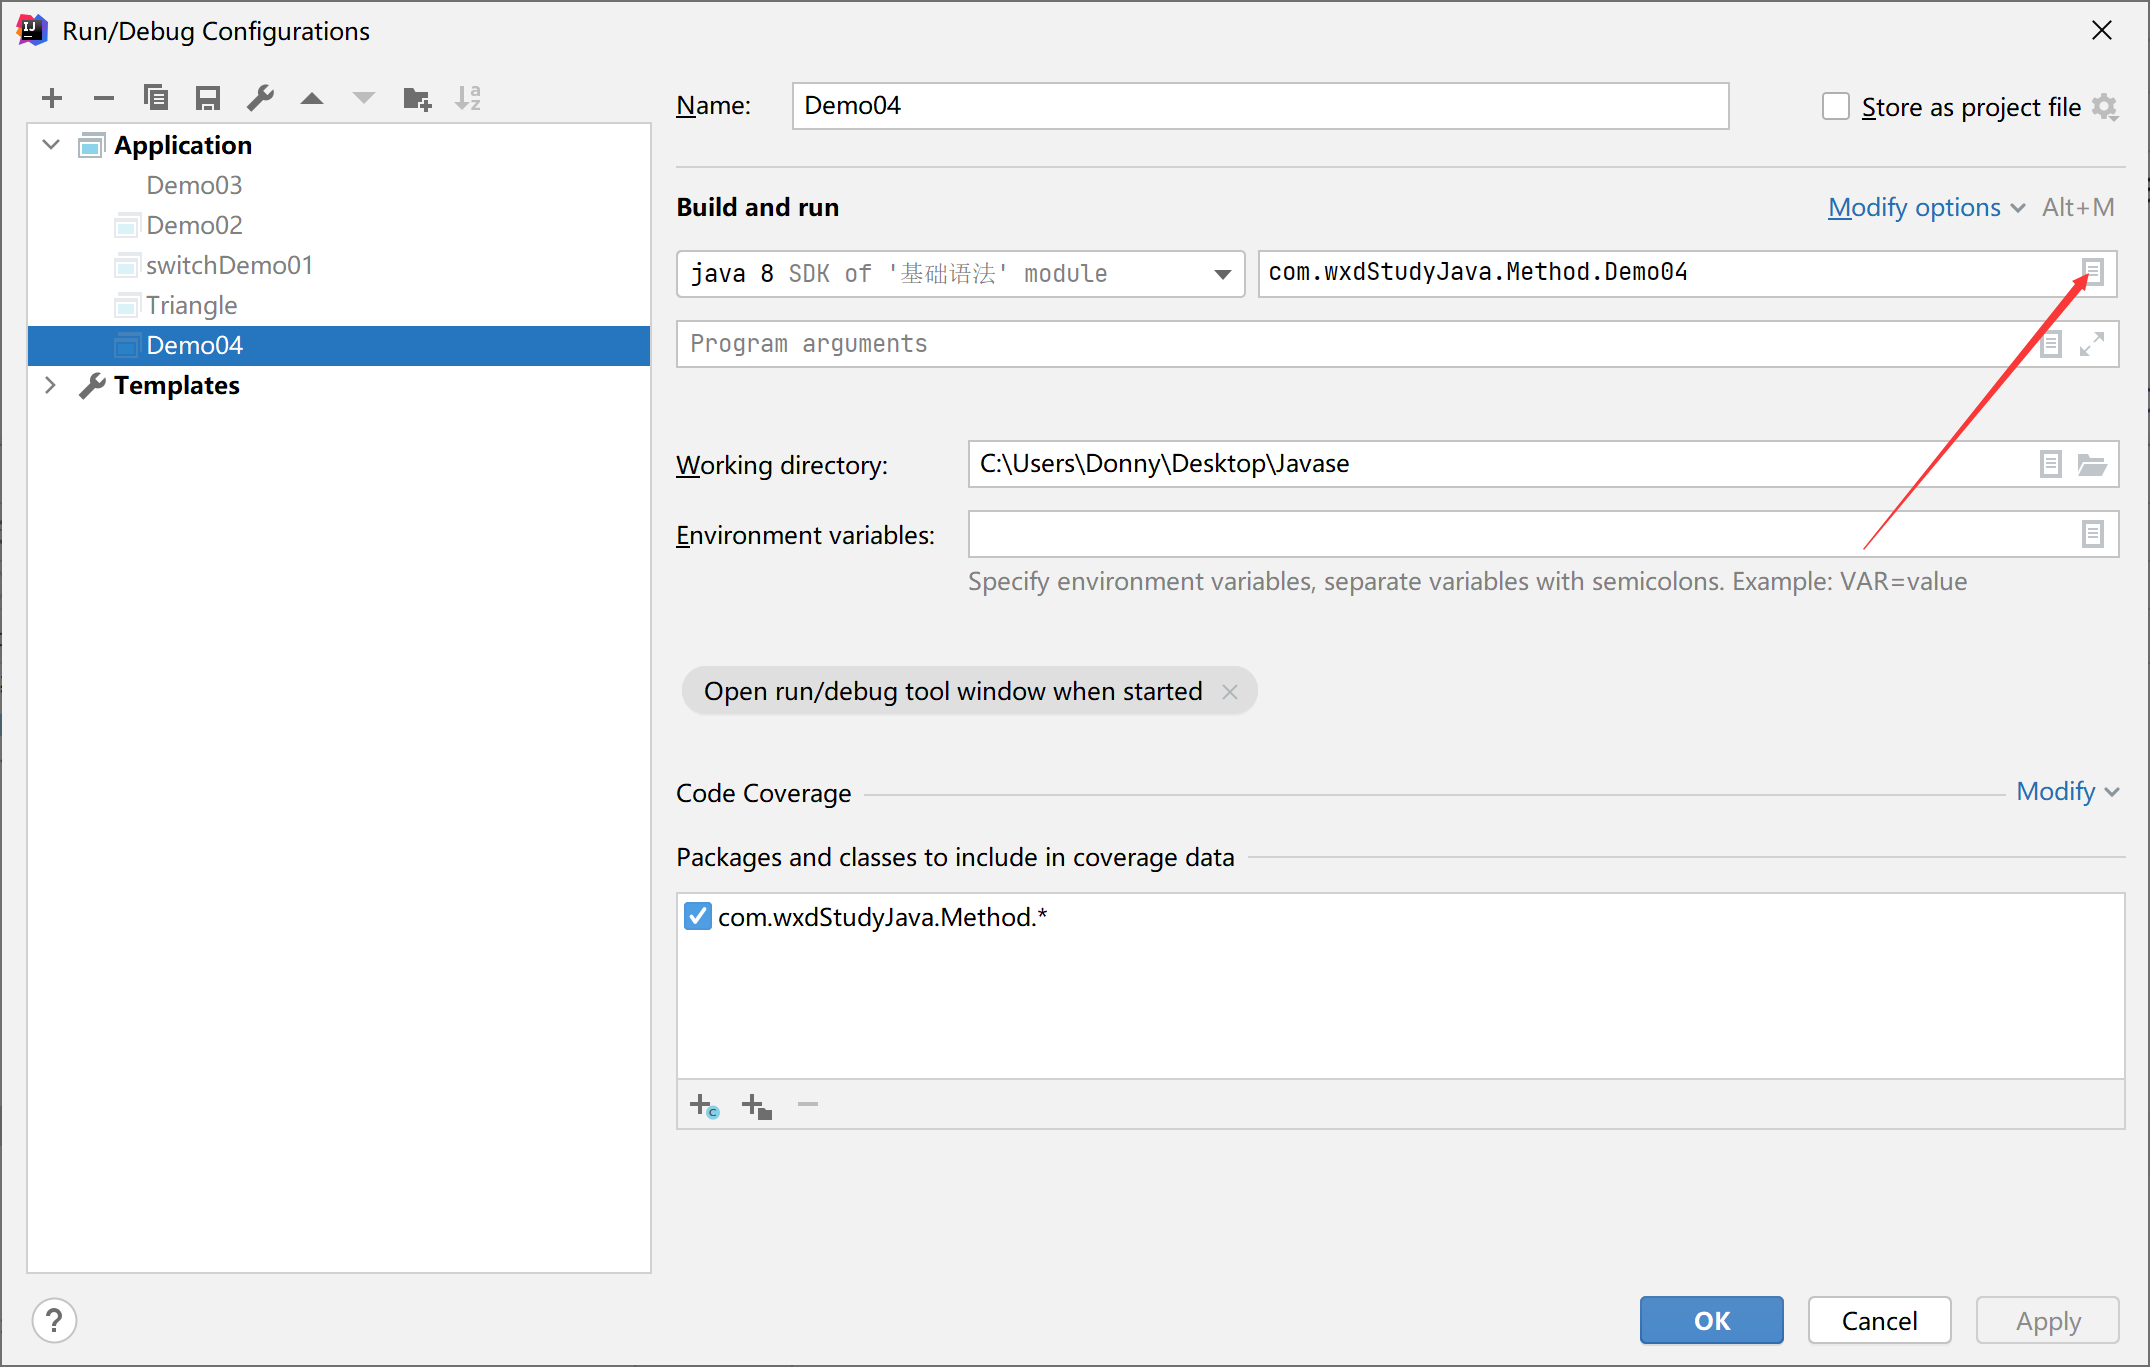
Task: Add a new run configuration
Action: [x=52, y=98]
